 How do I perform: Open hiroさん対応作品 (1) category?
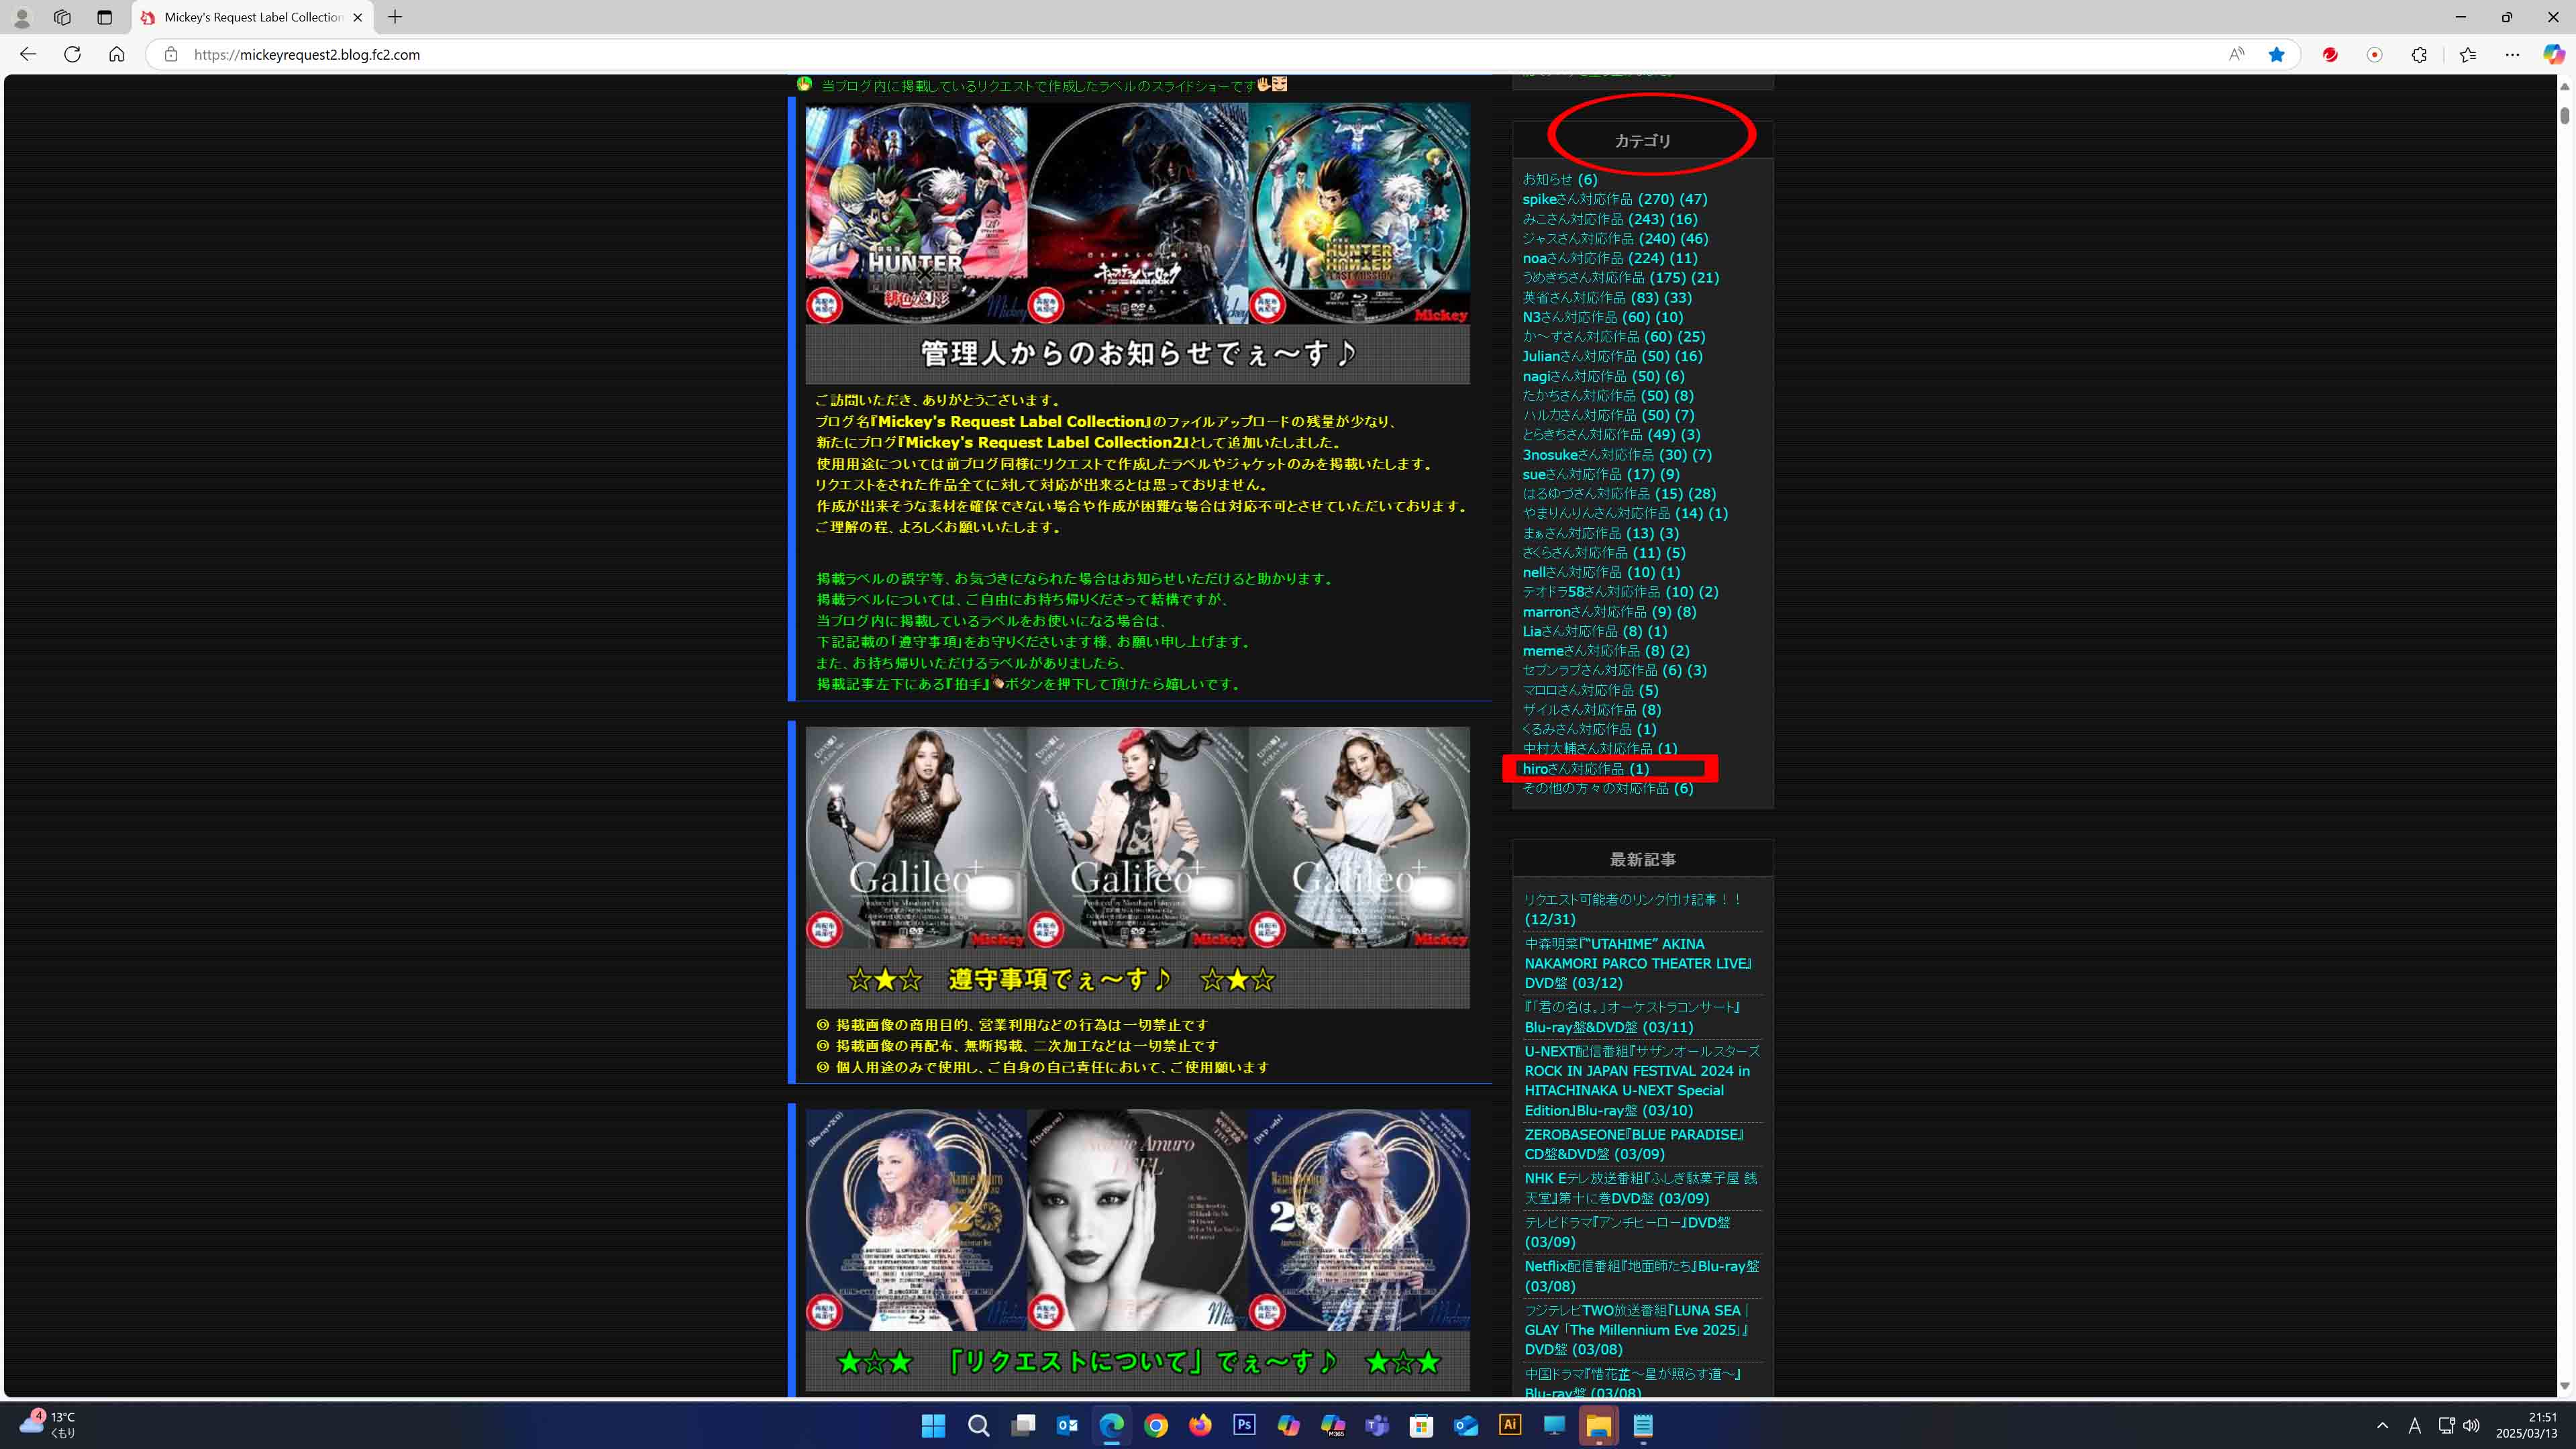tap(1585, 768)
